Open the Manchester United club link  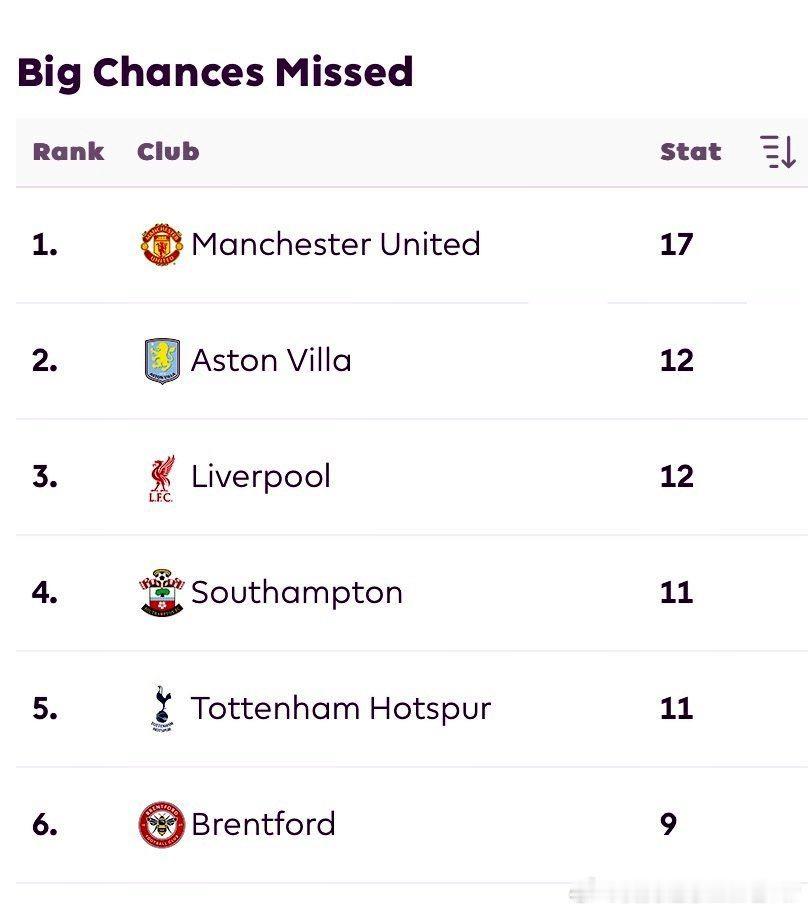pos(335,244)
